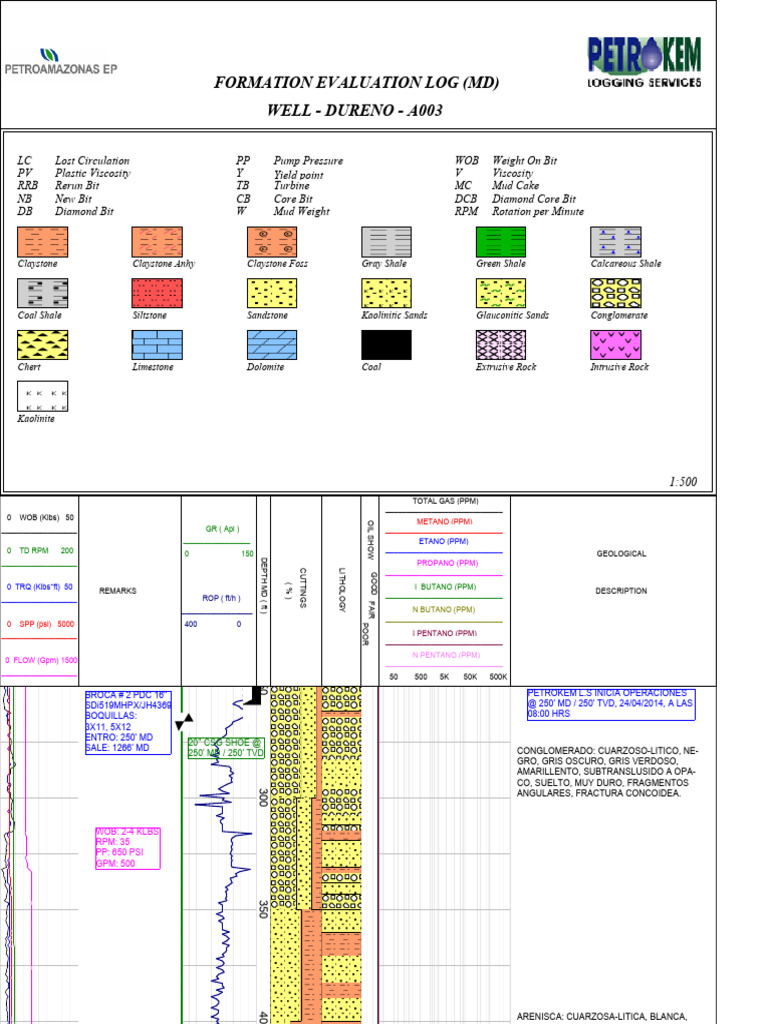Select the Calcareous Shale pattern swatch
This screenshot has height=1024, width=768.
click(x=616, y=242)
